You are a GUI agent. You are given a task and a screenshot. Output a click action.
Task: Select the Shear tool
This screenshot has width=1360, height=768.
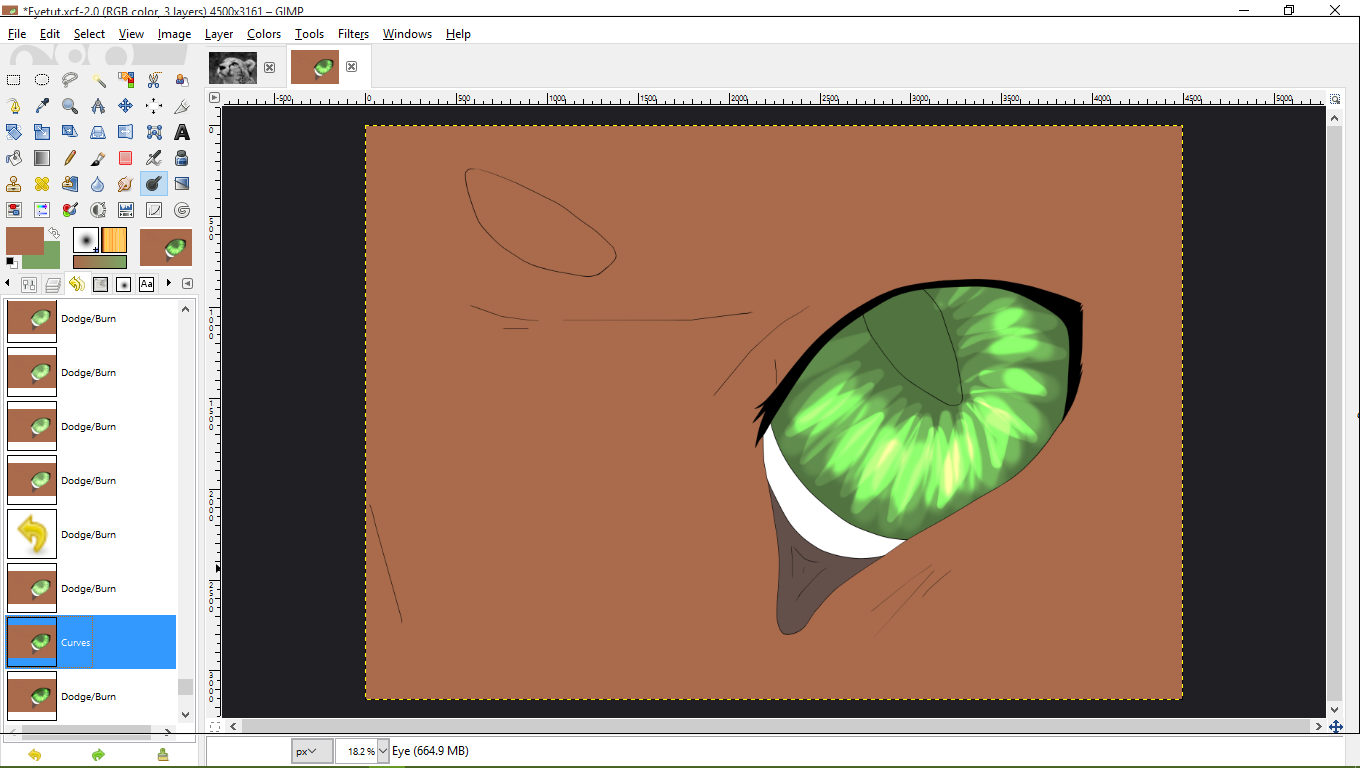coord(70,132)
